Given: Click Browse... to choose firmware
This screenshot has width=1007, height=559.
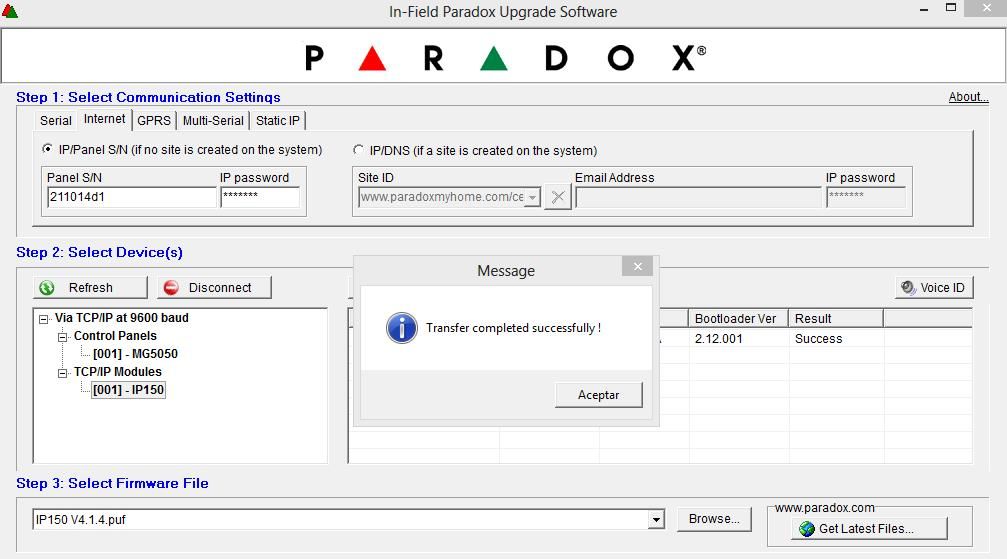Looking at the screenshot, I should (x=714, y=519).
